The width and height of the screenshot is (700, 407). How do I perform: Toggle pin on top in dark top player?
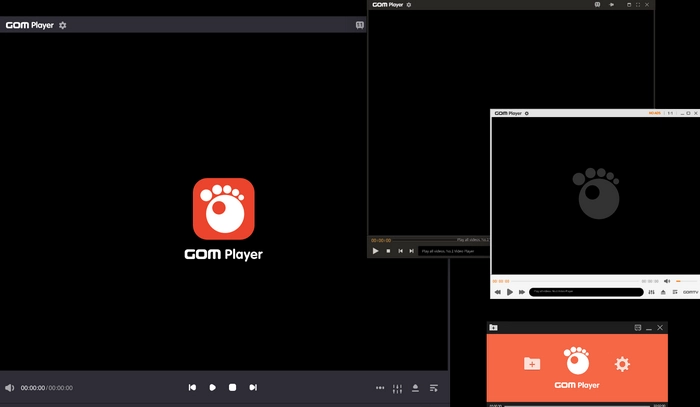612,4
